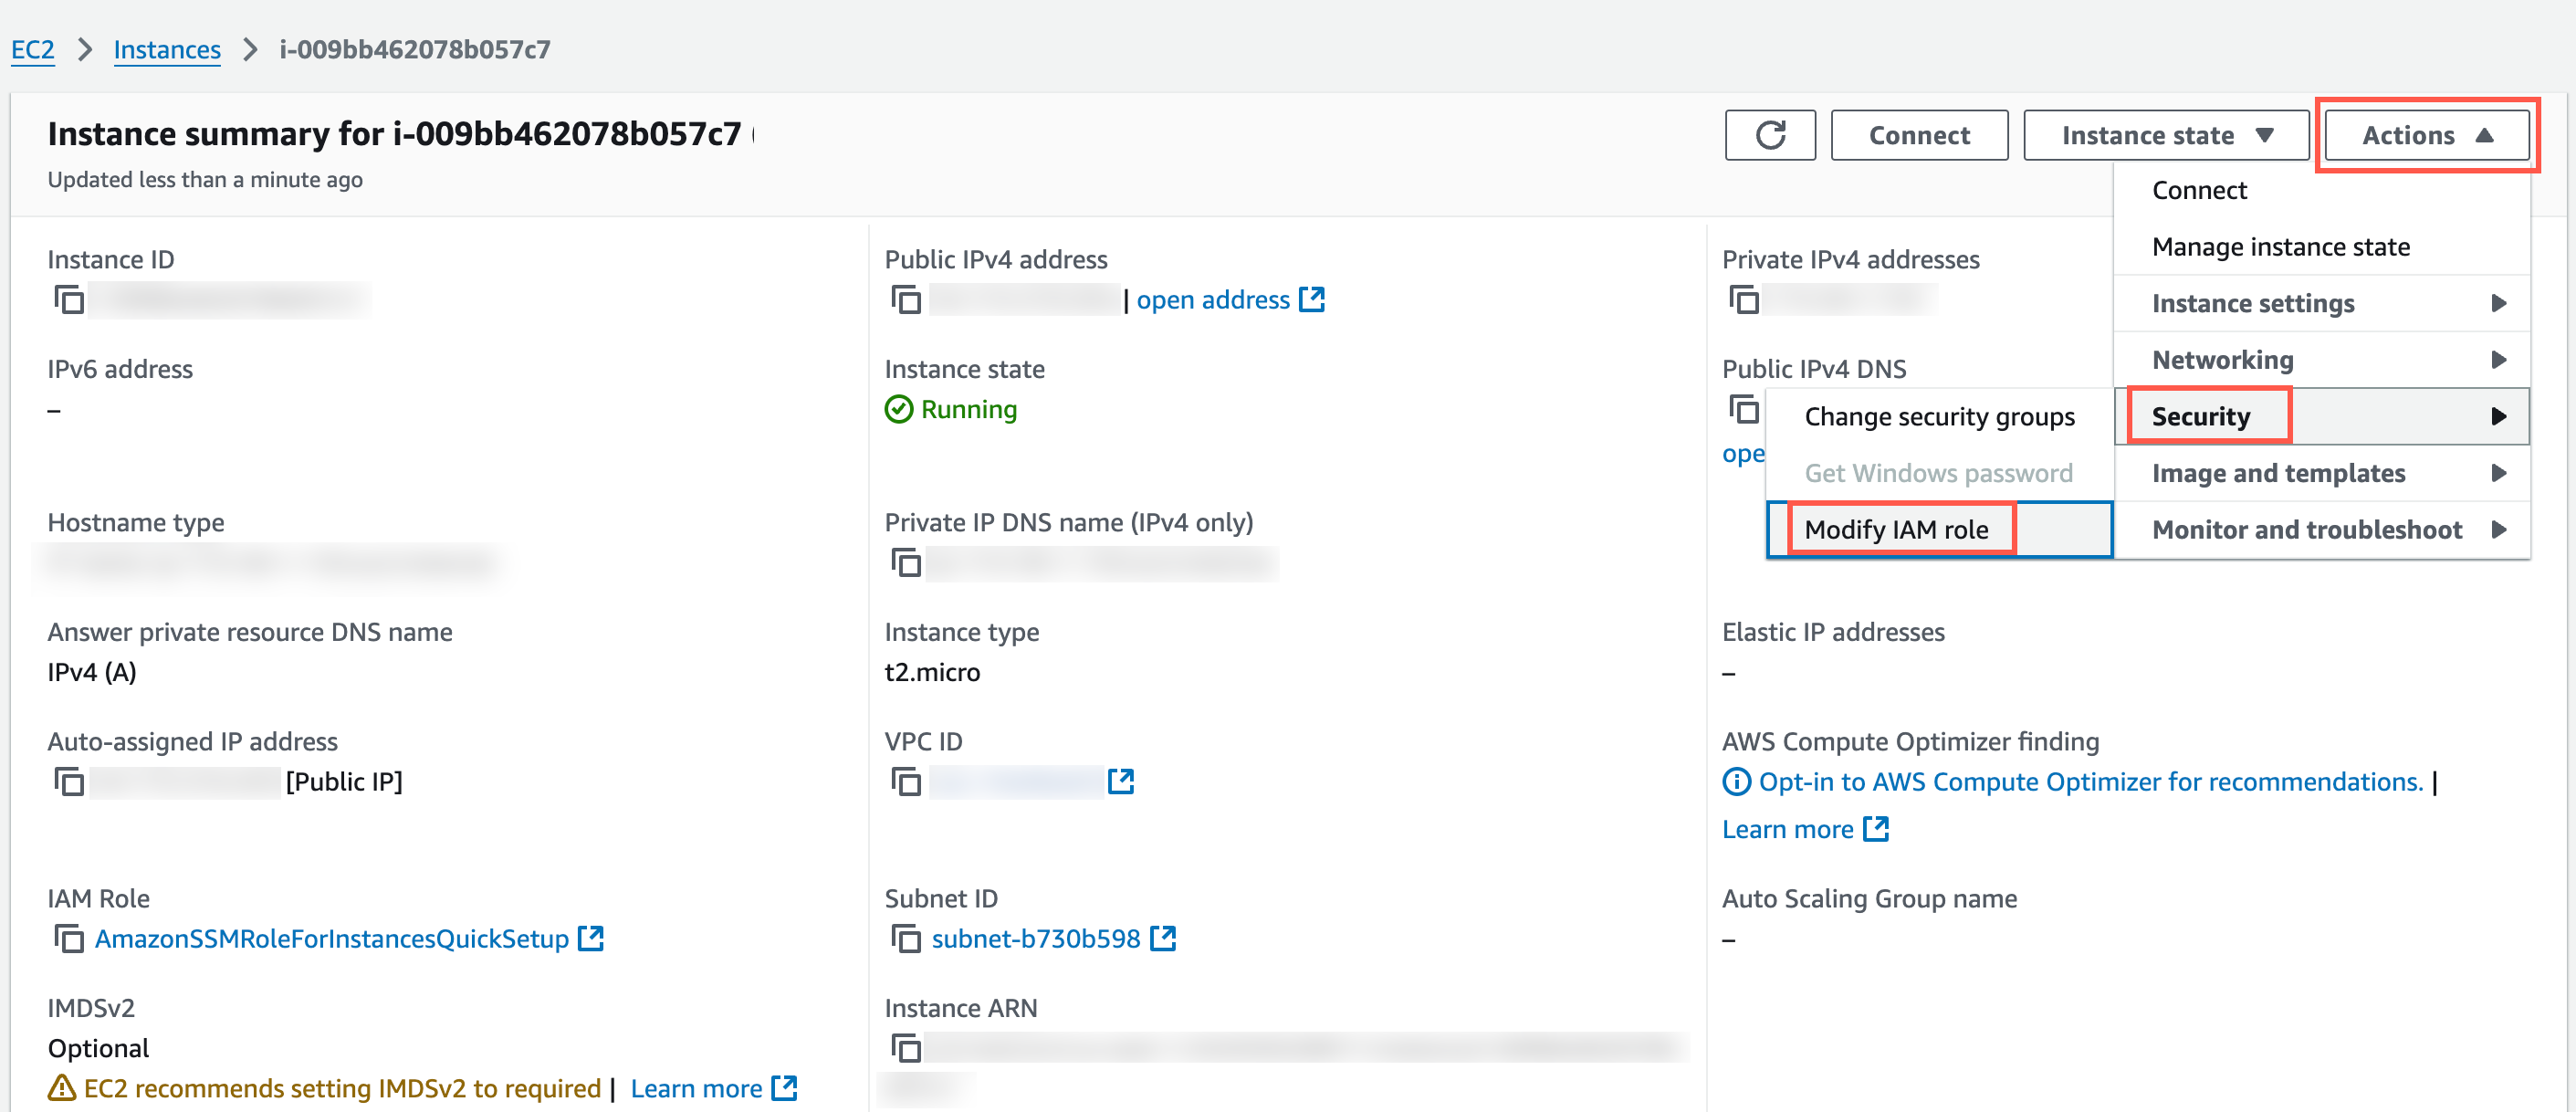
Task: Copy the IAM Role name
Action: coord(69,938)
